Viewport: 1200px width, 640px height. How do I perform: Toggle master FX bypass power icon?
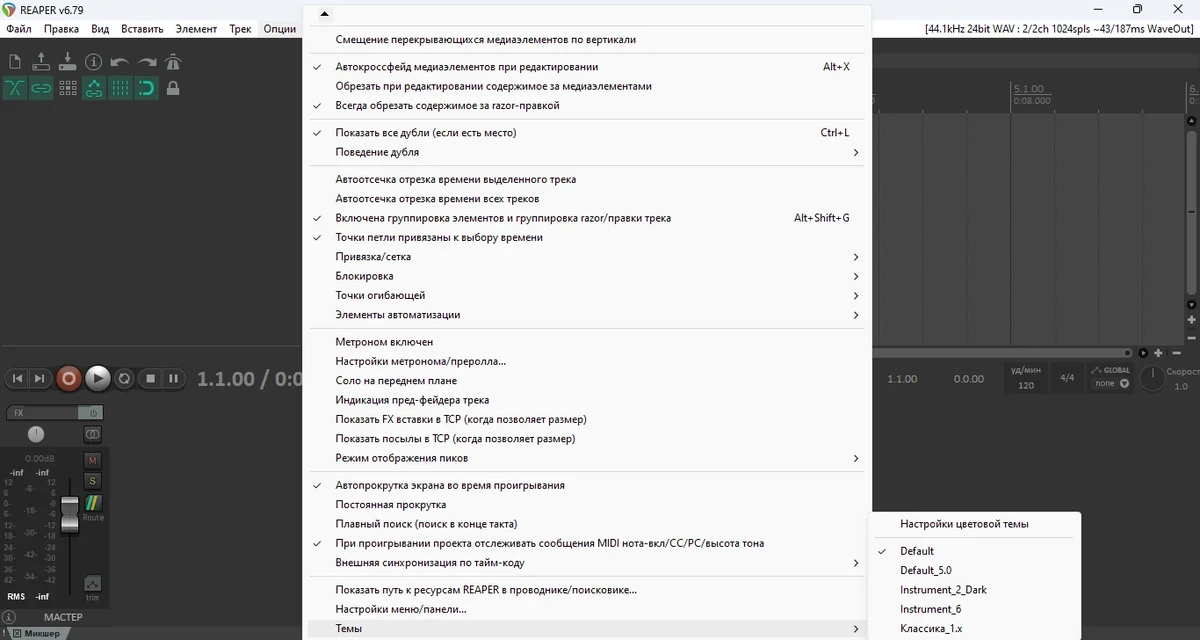pyautogui.click(x=92, y=412)
